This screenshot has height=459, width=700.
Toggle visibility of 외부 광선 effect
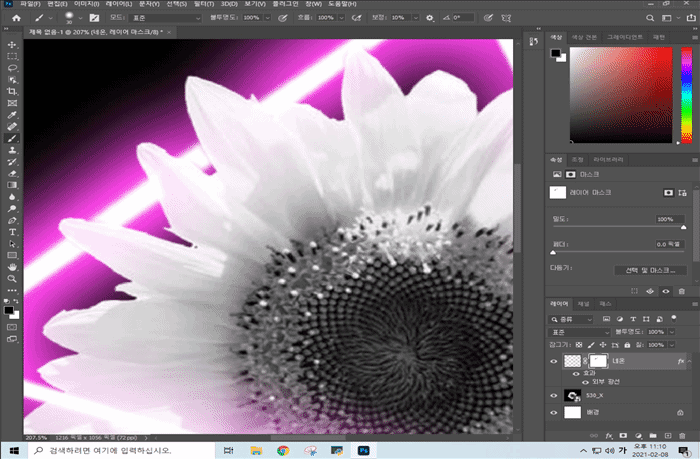click(x=585, y=382)
